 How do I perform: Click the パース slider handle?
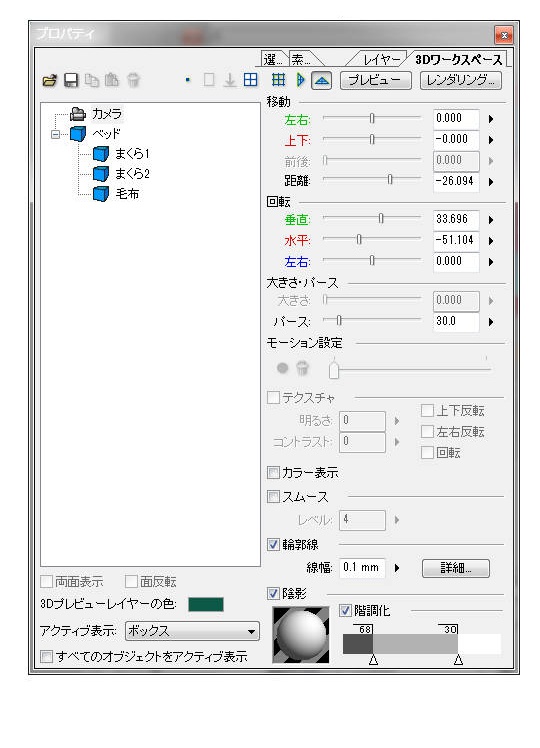[339, 320]
